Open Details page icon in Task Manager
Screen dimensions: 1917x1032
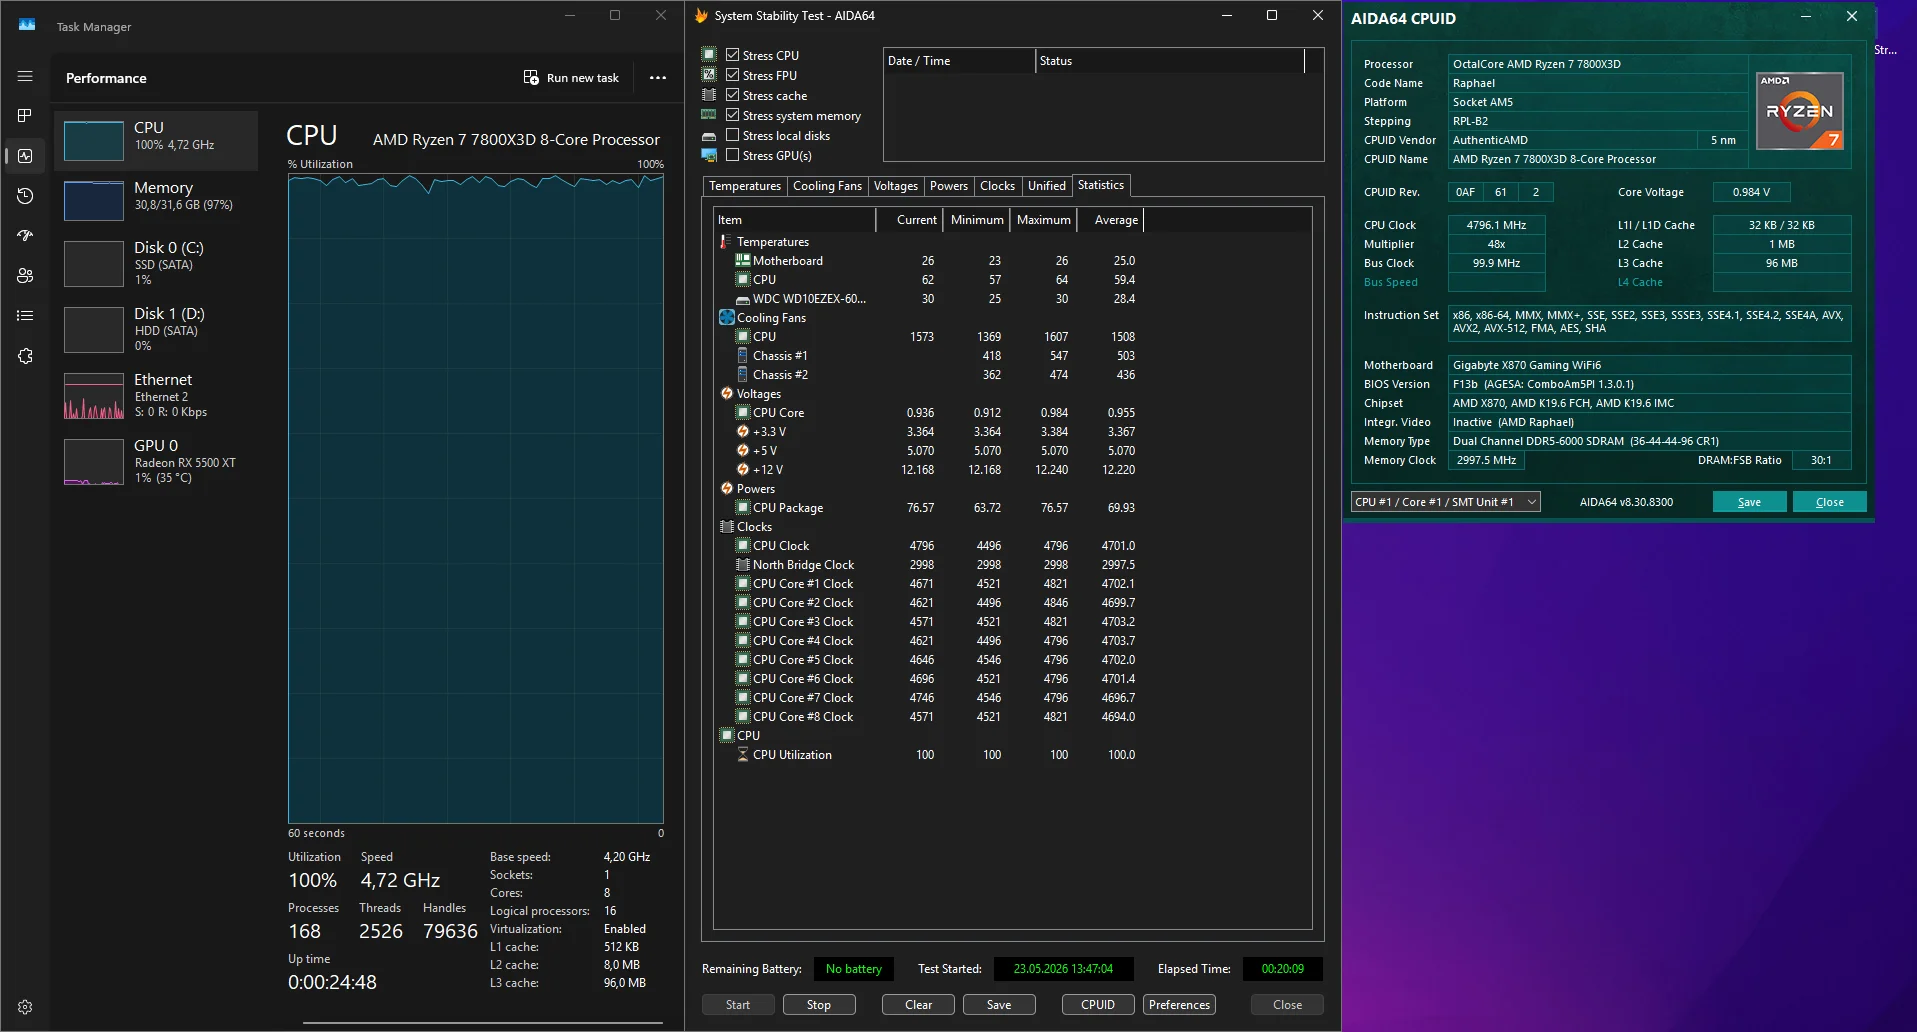(25, 316)
